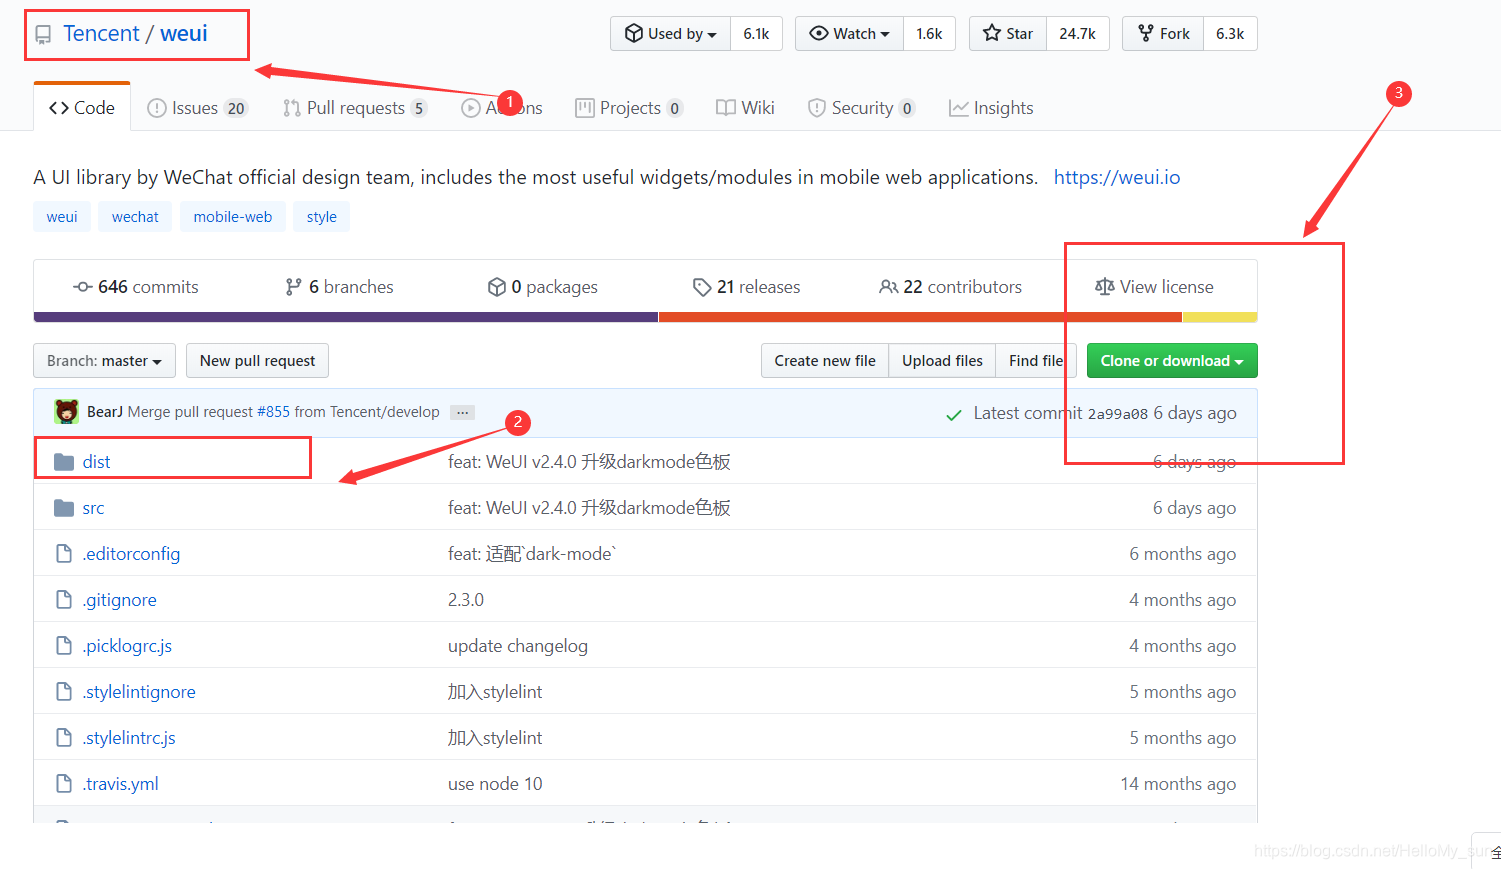Open the .travis.yml file
The image size is (1501, 869).
click(120, 784)
